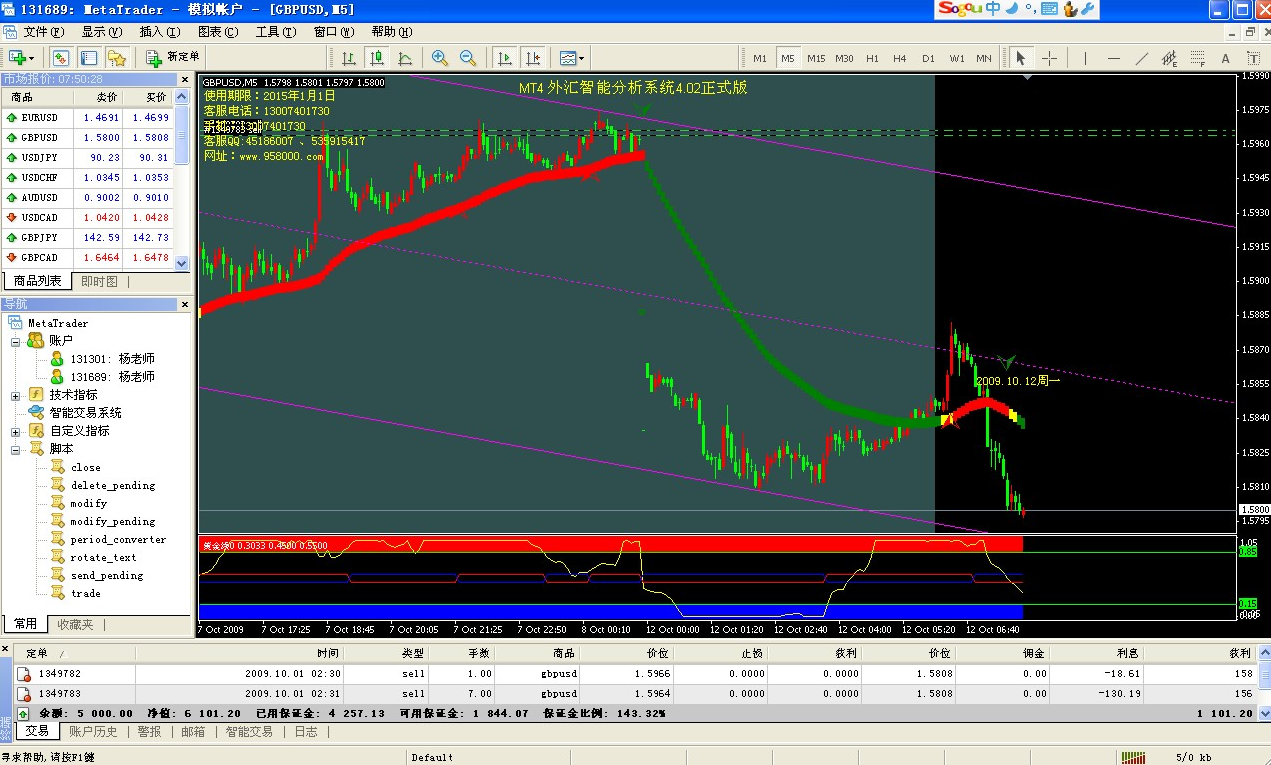Open the 文件 menu

pyautogui.click(x=43, y=32)
